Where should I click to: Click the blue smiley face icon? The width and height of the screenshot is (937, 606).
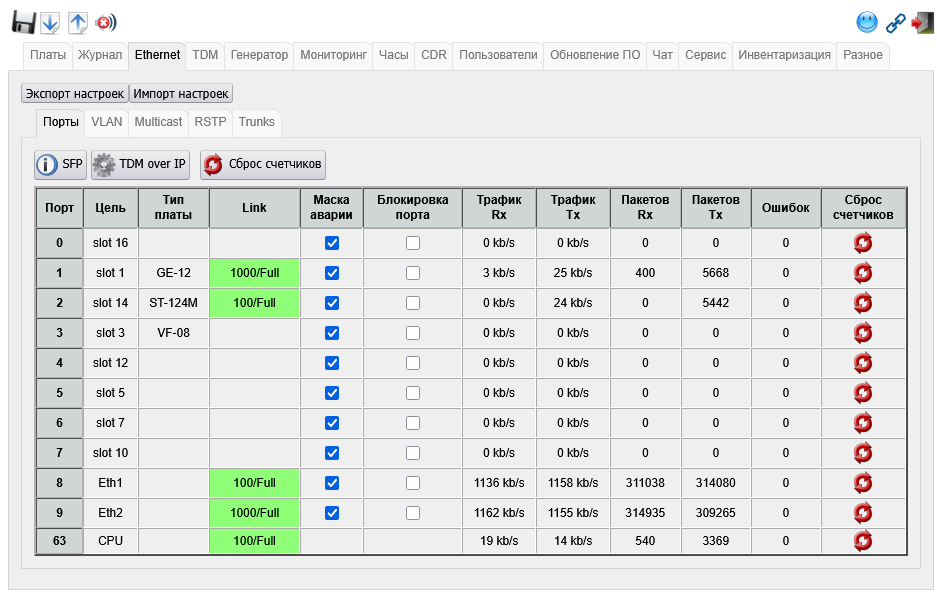pos(867,22)
